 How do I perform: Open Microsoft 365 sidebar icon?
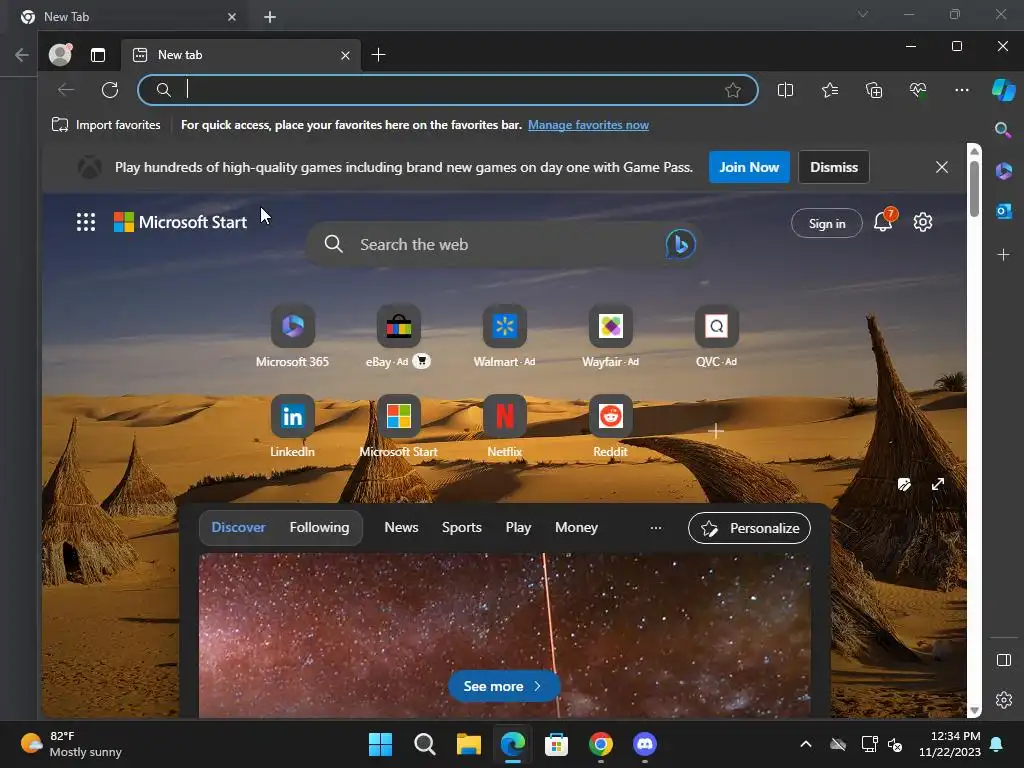1004,171
